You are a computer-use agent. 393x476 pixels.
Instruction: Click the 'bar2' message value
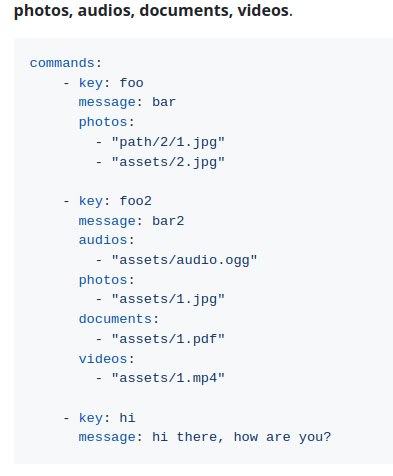tap(168, 221)
